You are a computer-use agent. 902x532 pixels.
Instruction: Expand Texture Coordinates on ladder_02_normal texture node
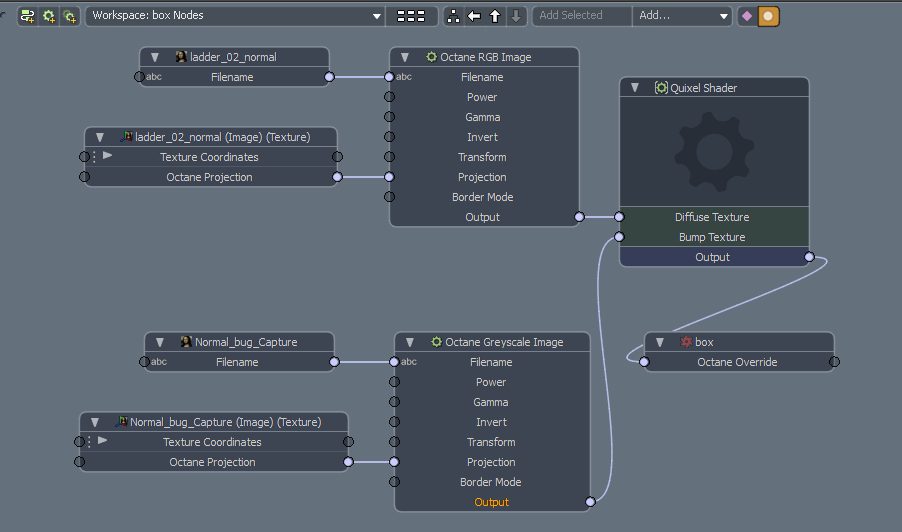click(108, 155)
